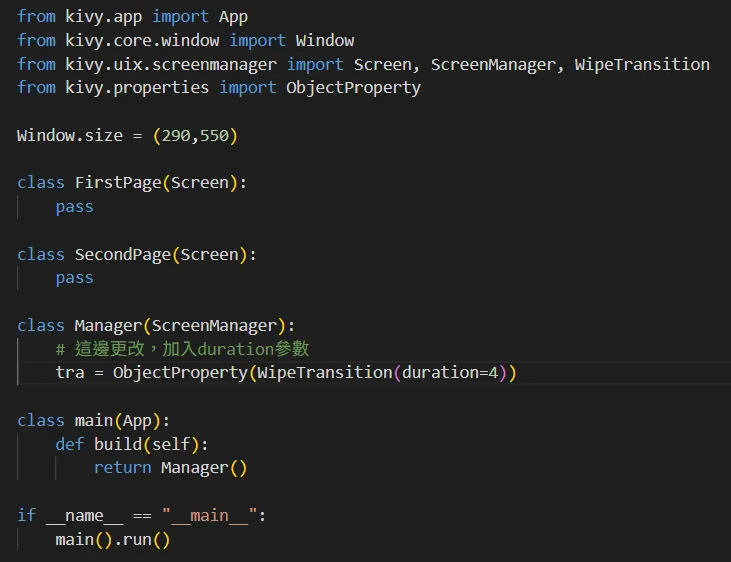Click 'kivy.uix.screenmanager' module name
Screen dimensions: 731x562
pyautogui.click(x=171, y=64)
